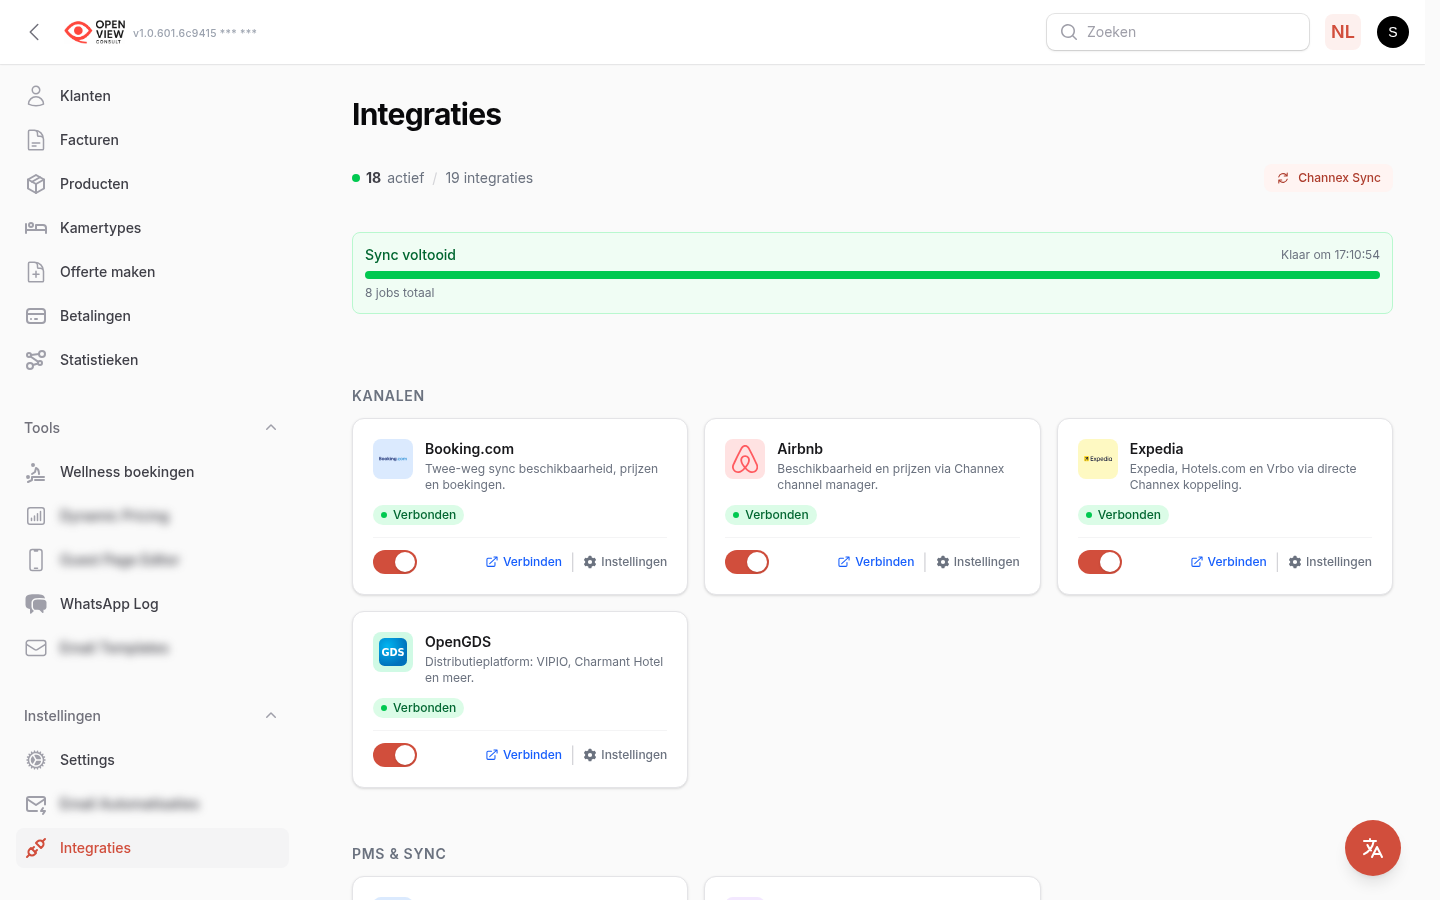
Task: Click the Booking.com logo icon
Action: click(393, 459)
